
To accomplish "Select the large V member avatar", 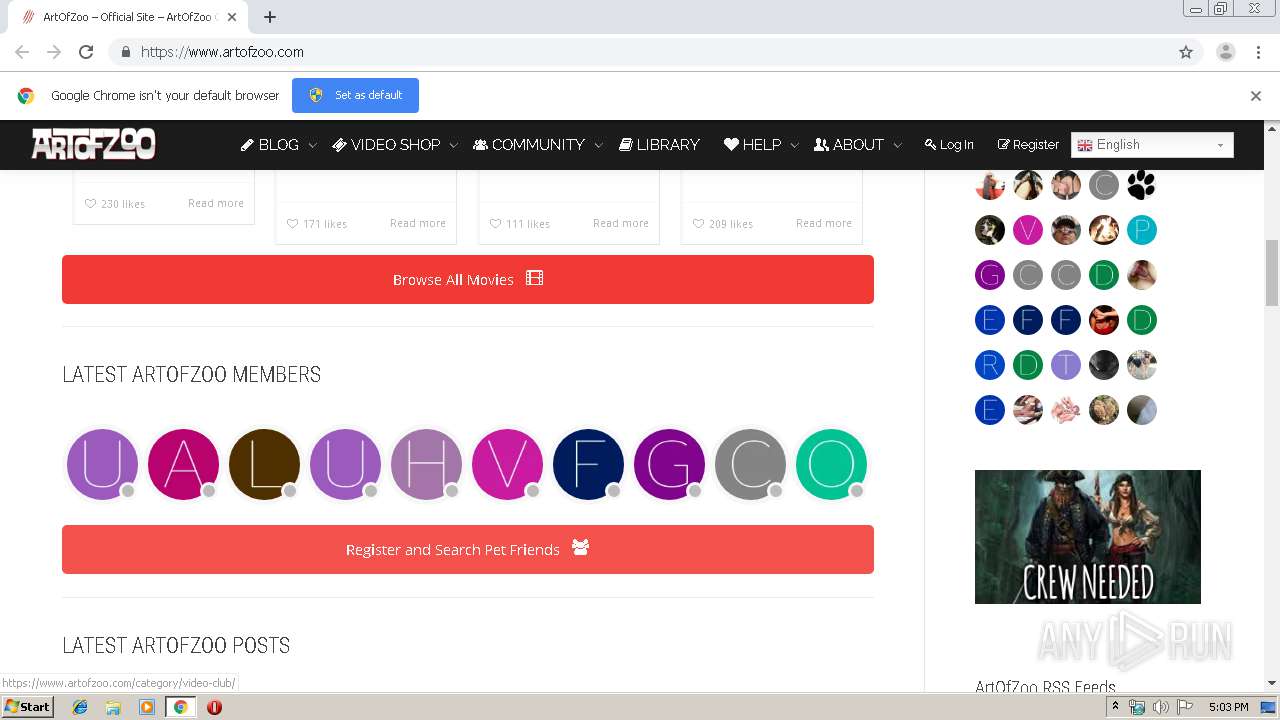I will (x=507, y=464).
